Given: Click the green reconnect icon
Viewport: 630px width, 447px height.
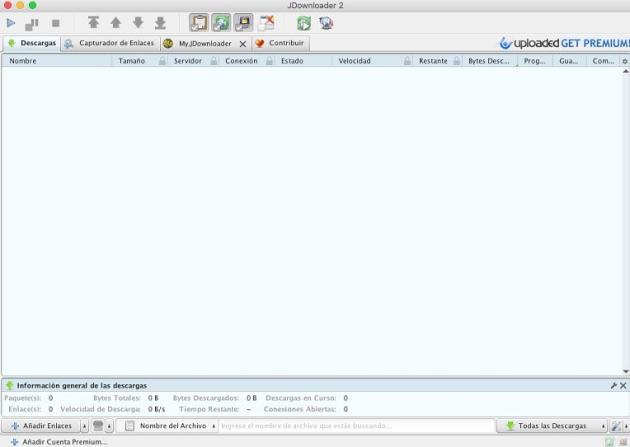Looking at the screenshot, I should (x=304, y=23).
